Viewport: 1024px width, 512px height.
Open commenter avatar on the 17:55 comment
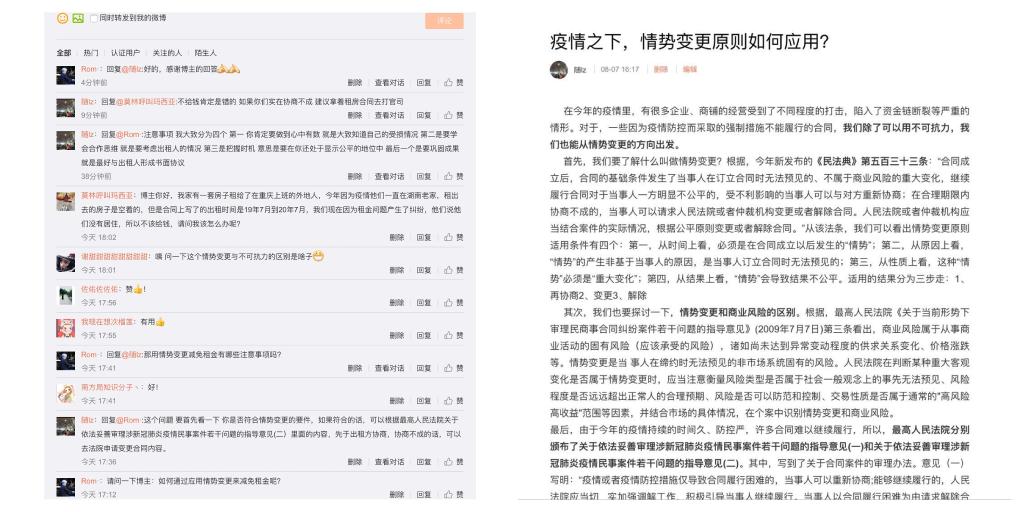click(x=64, y=325)
